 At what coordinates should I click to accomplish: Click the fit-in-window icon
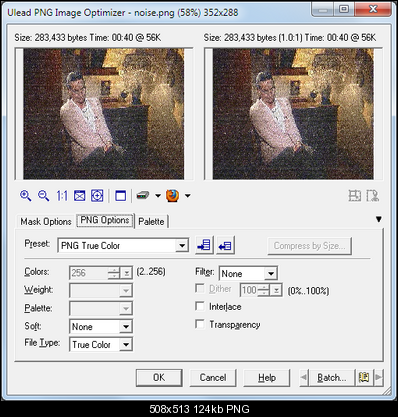click(79, 196)
